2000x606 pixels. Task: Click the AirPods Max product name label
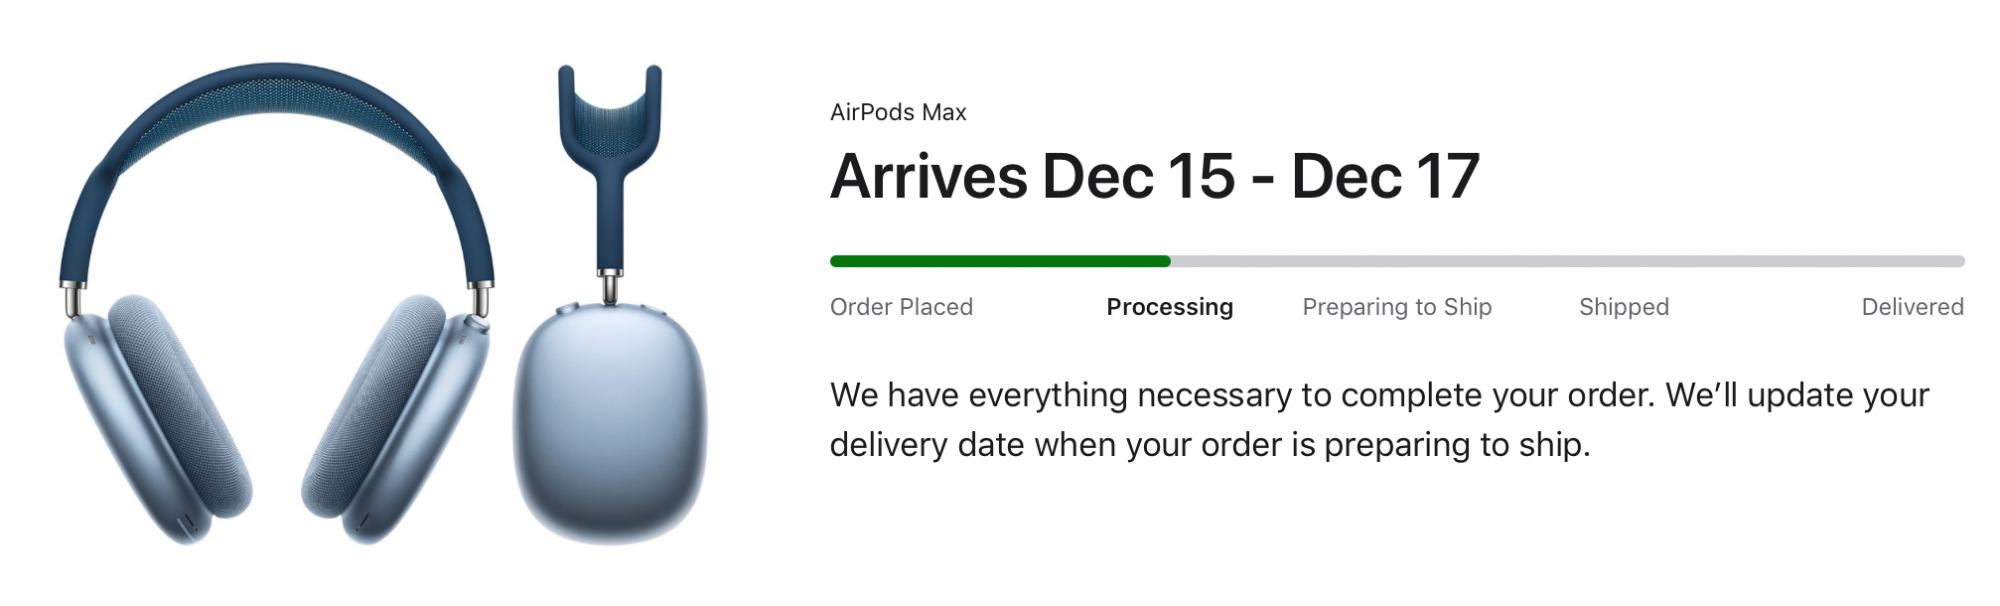coord(898,112)
